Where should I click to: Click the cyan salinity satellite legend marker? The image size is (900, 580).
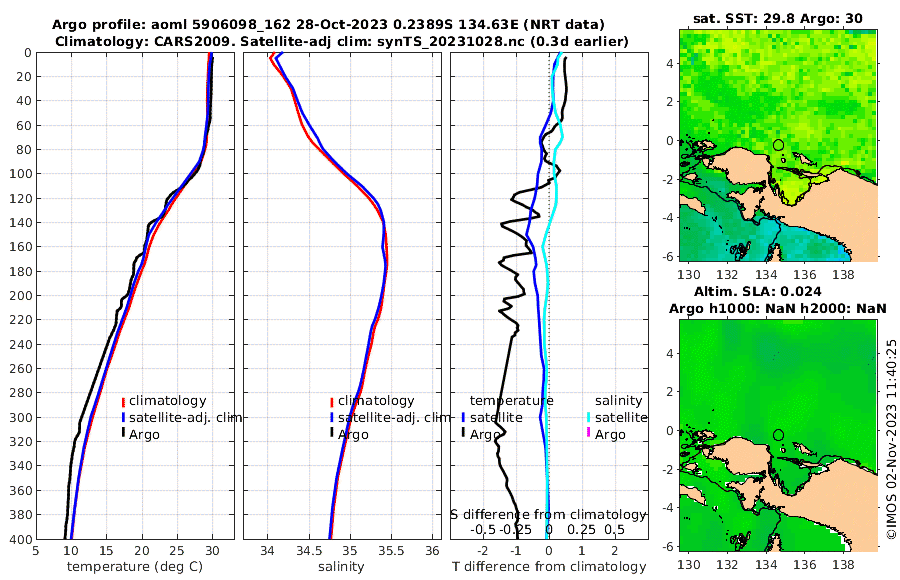click(x=588, y=418)
